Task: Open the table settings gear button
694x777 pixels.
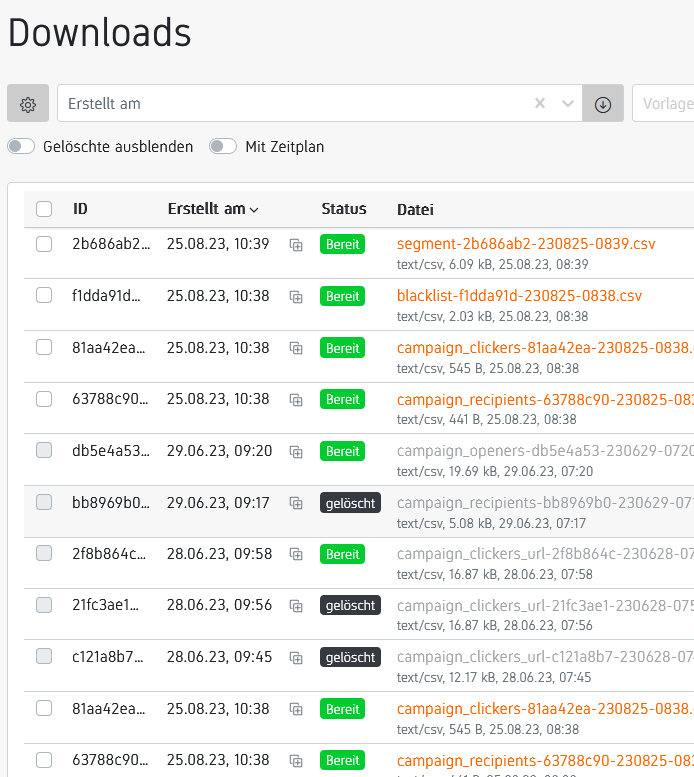Action: tap(28, 104)
